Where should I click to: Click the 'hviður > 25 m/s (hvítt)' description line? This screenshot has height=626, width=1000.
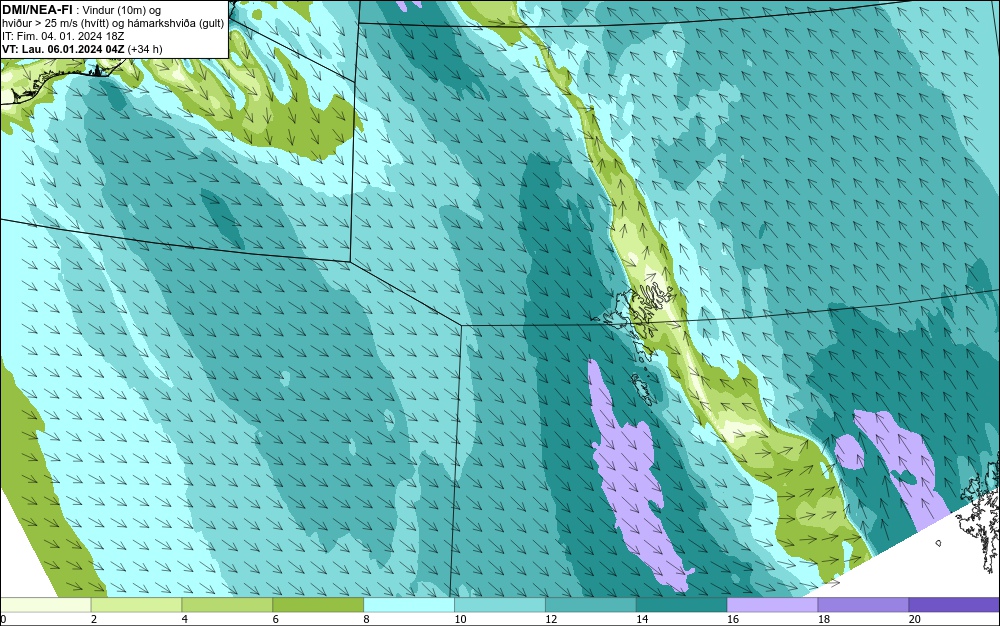coord(113,23)
